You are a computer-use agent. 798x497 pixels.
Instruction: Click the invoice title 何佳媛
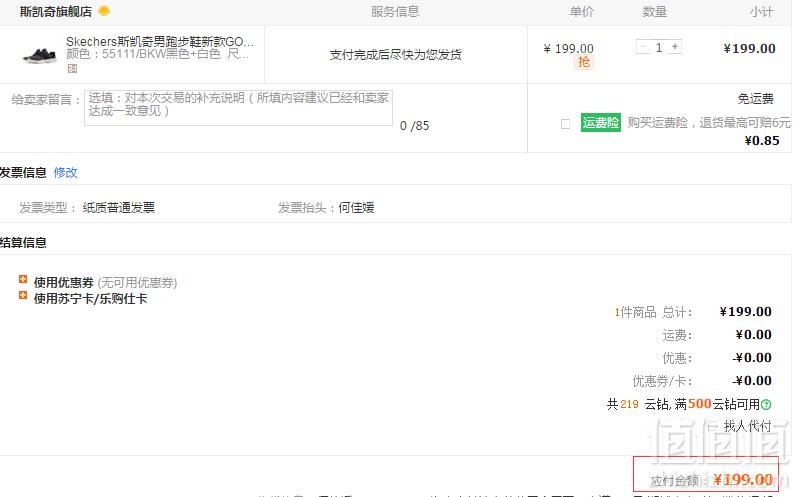coord(356,208)
